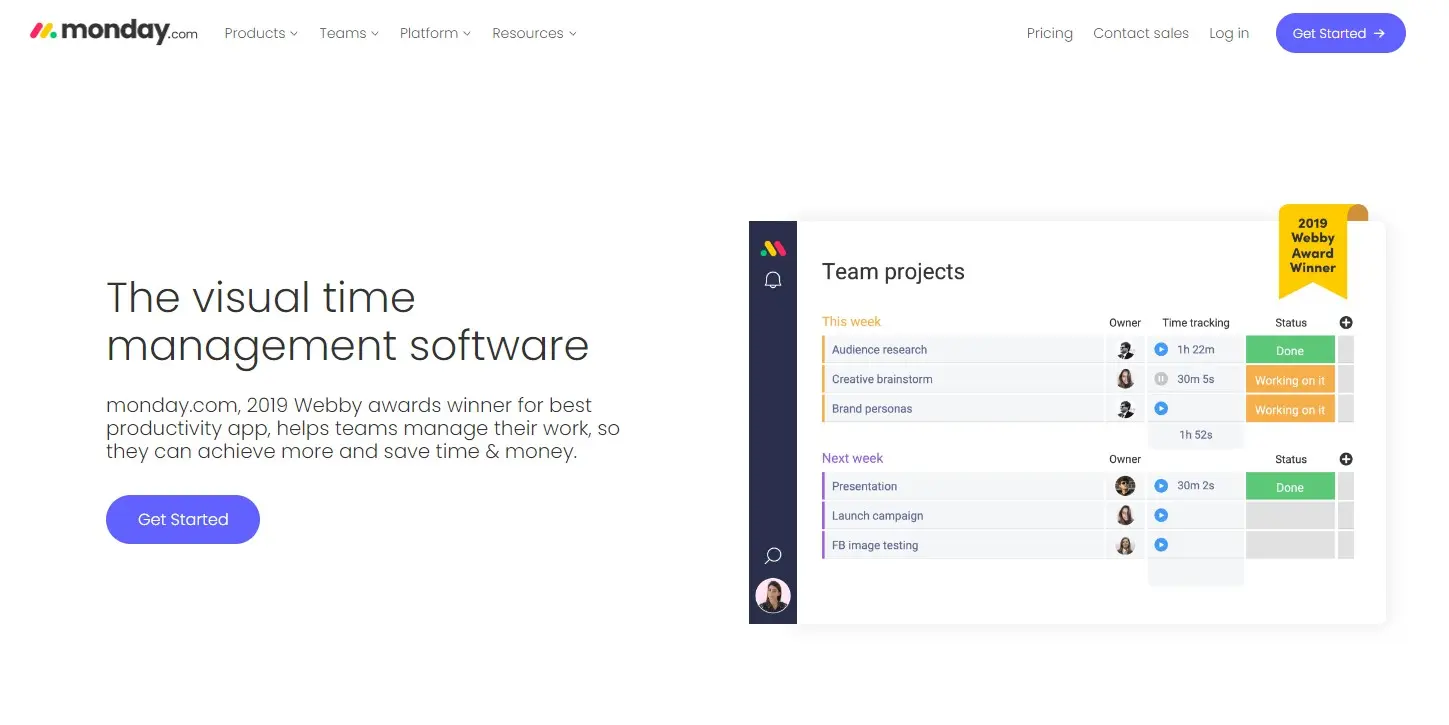Screen dimensions: 1449x725
Task: Start timer for Brand personas
Action: (1161, 408)
